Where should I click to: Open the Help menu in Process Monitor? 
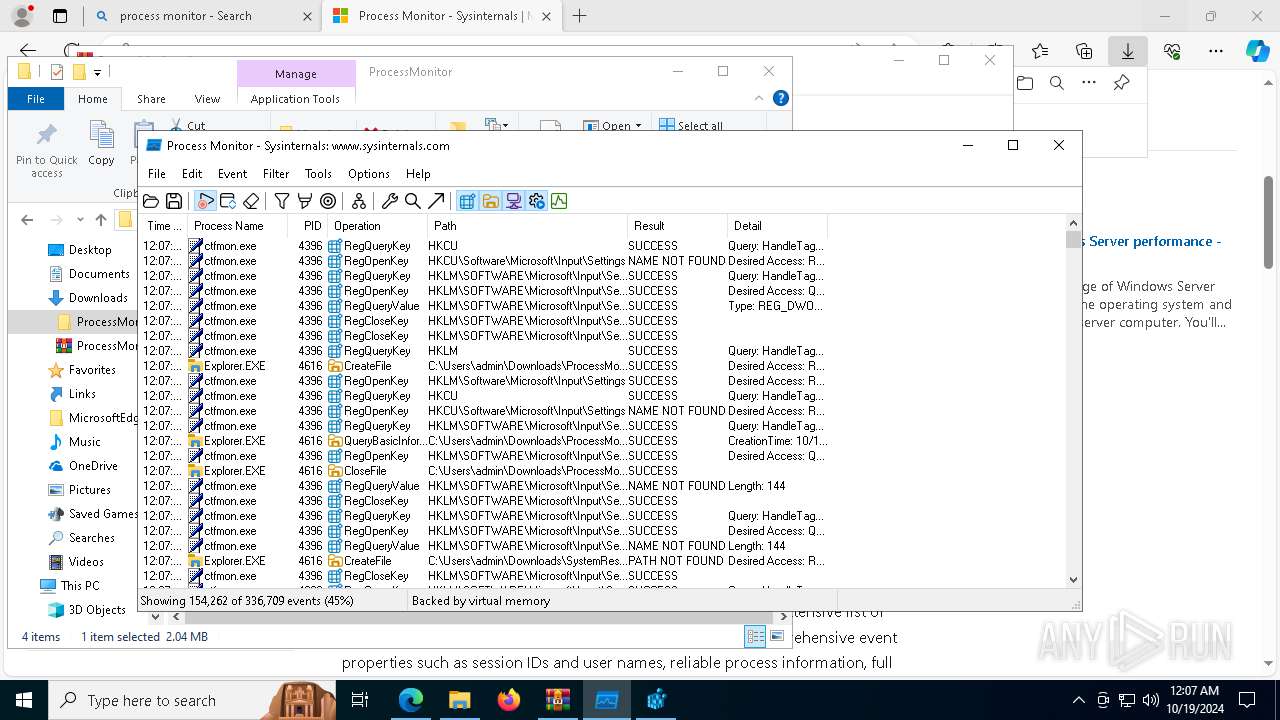(x=418, y=173)
